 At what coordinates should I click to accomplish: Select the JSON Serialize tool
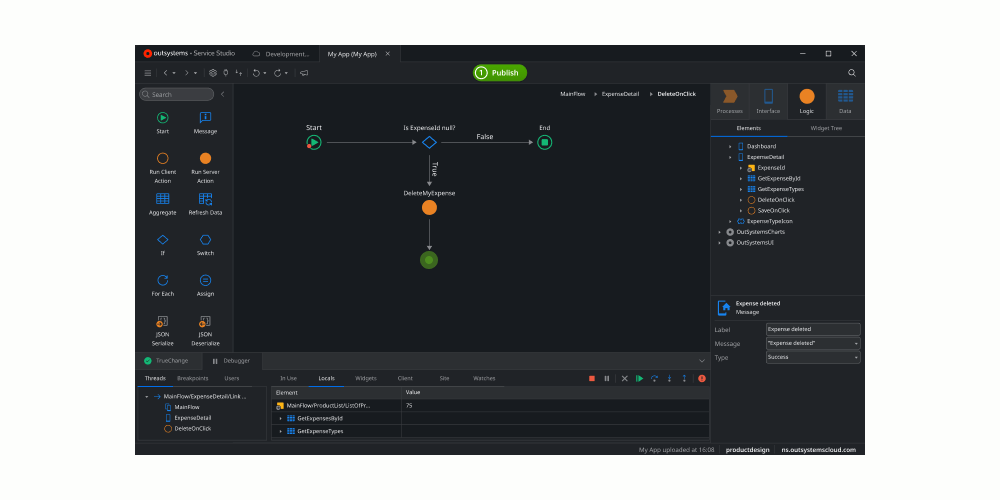click(x=163, y=331)
